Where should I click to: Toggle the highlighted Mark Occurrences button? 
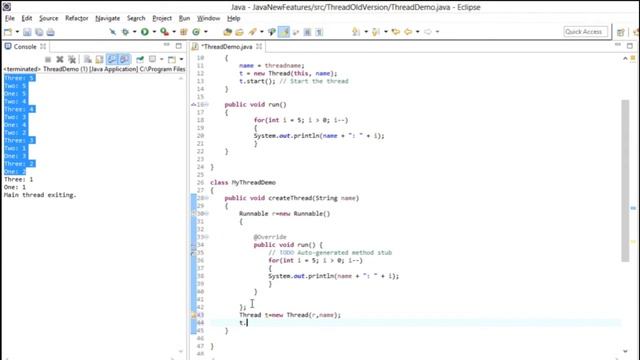pos(284,32)
